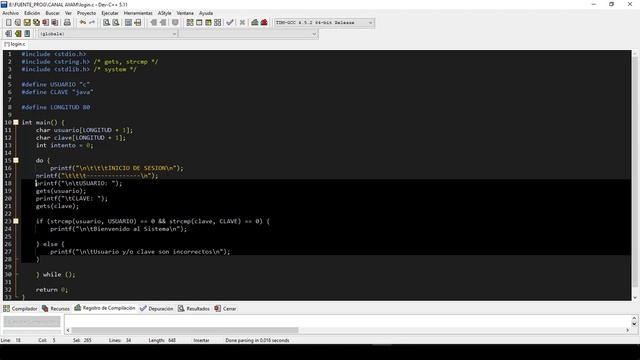Save the current file icon
640x360 pixels.
(x=27, y=22)
